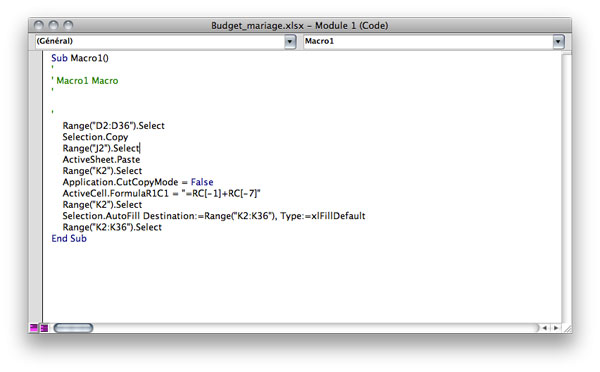Viewport: 600px width, 372px height.
Task: Switch to Procedure view icon at bottom-left
Action: click(34, 328)
